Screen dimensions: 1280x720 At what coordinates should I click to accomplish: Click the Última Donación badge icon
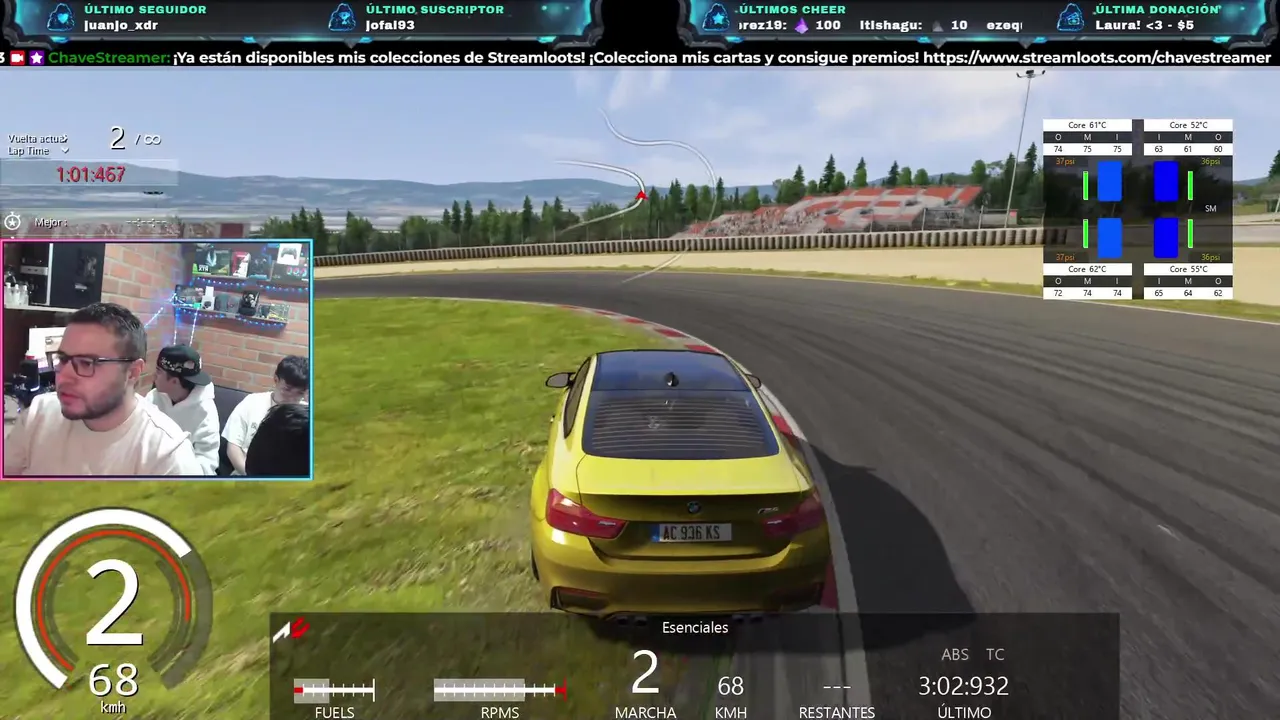[x=1071, y=18]
